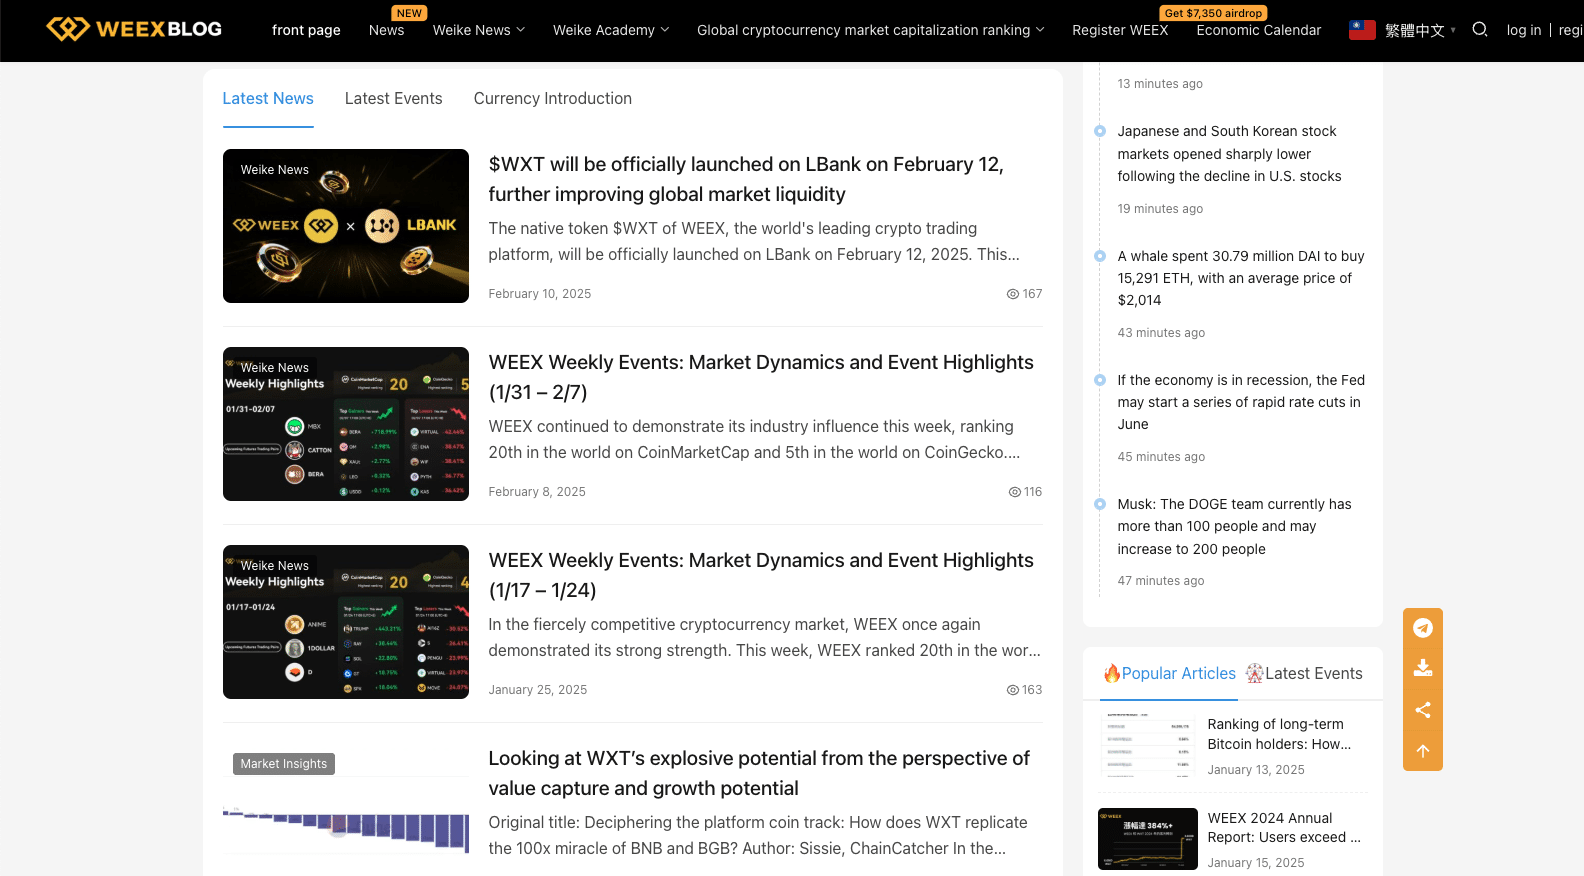The image size is (1584, 876).
Task: Click the Telegram floating button
Action: [1423, 628]
